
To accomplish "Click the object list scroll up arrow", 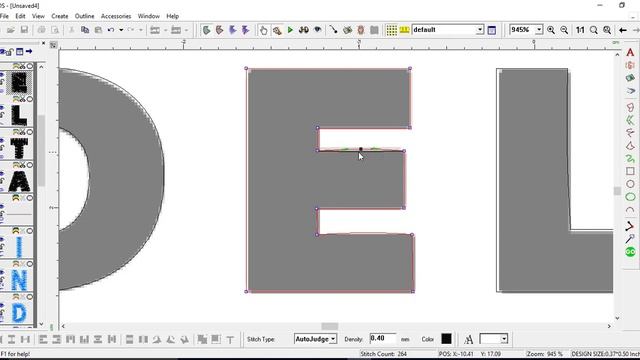I will point(41,67).
